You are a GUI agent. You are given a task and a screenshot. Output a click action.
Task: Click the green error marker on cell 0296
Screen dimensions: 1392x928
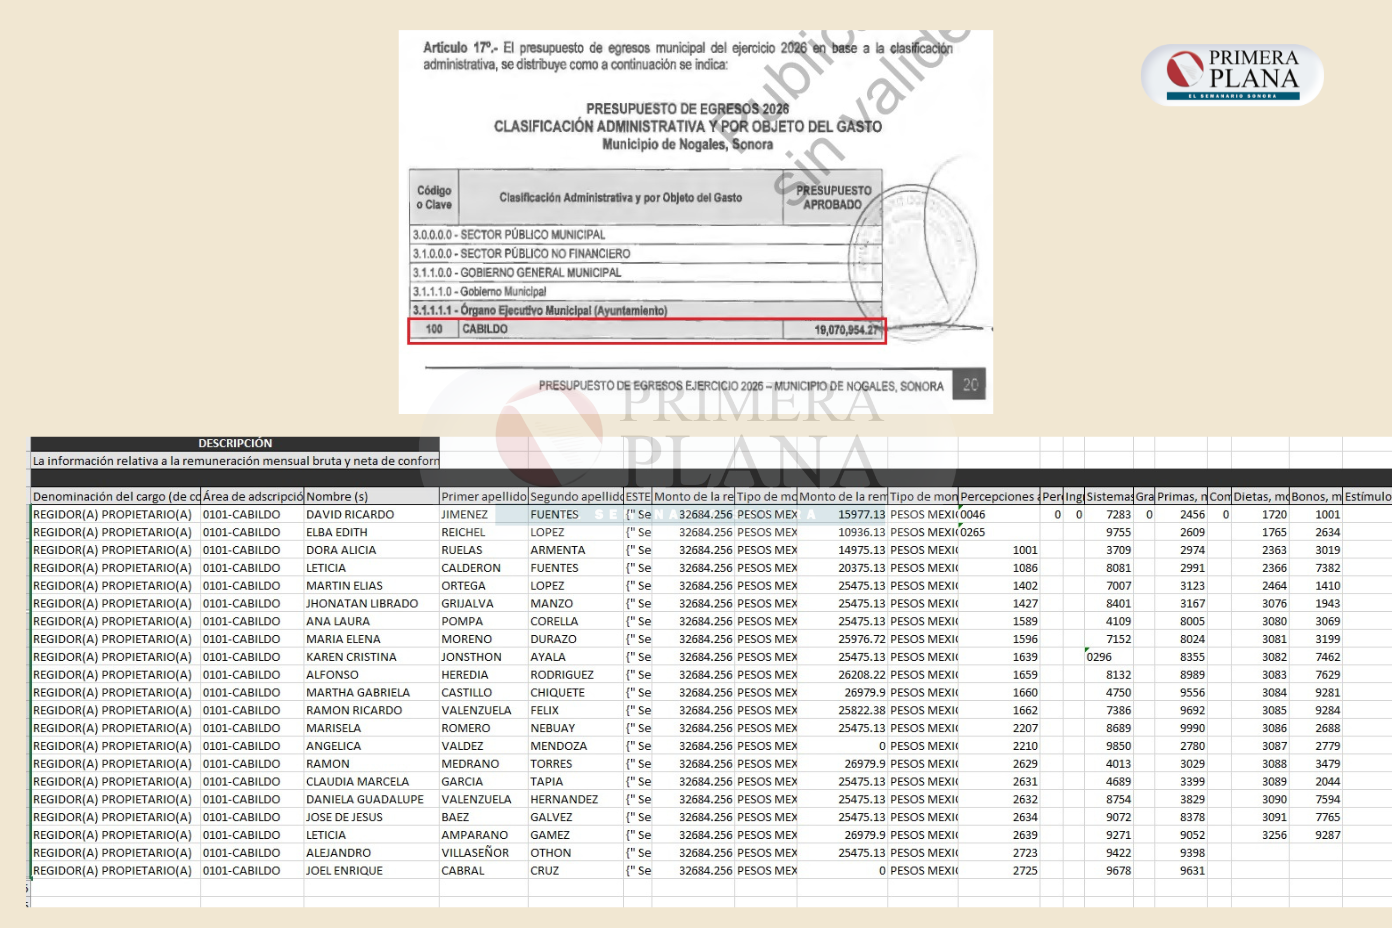coord(1088,651)
